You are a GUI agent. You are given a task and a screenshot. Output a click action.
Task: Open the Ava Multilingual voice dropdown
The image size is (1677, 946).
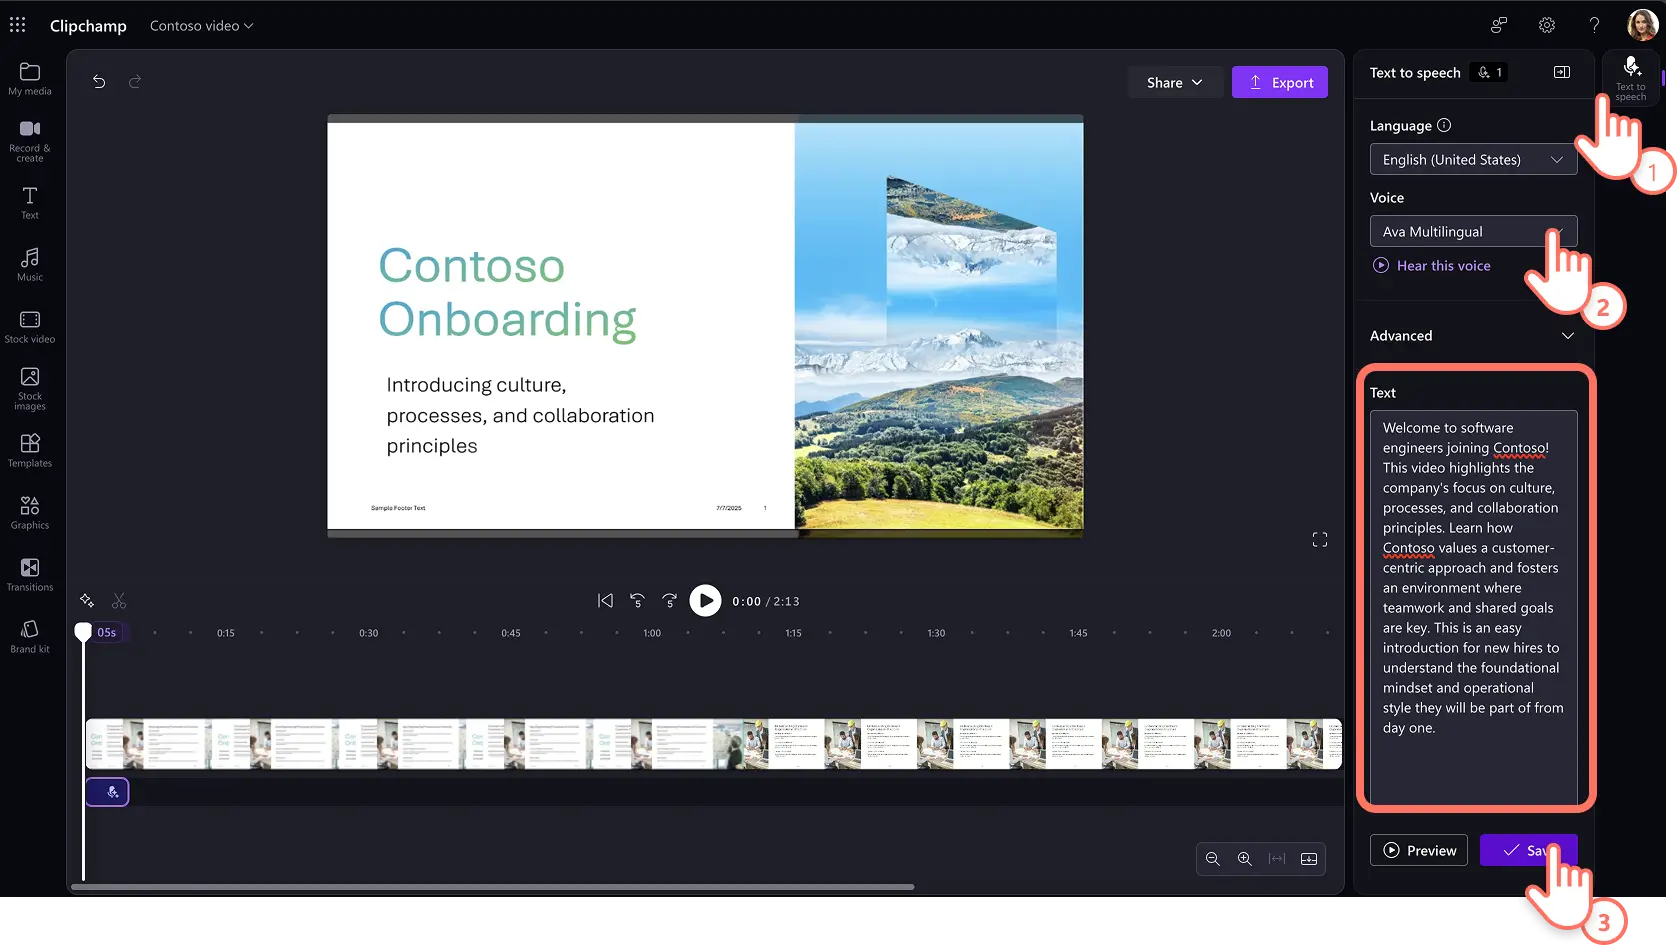point(1473,231)
